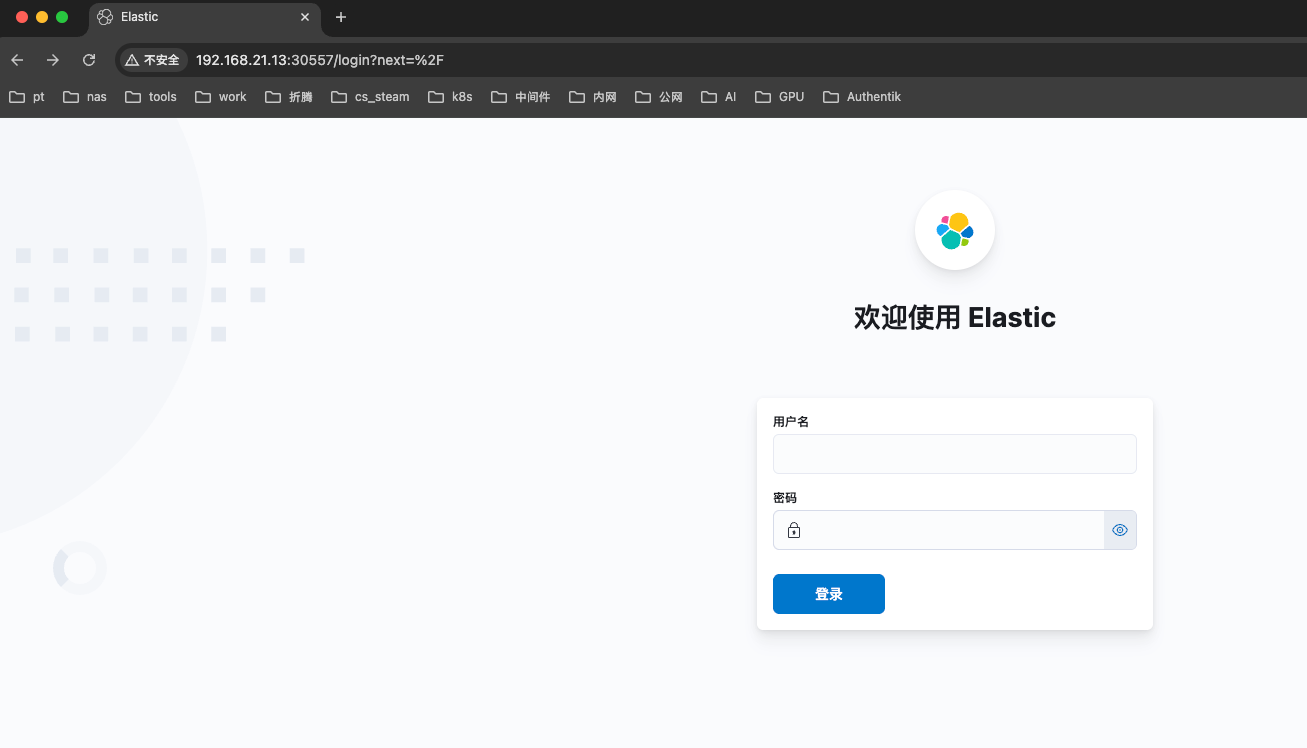Viewport: 1307px width, 748px height.
Task: Click the back navigation arrow
Action: (x=16, y=60)
